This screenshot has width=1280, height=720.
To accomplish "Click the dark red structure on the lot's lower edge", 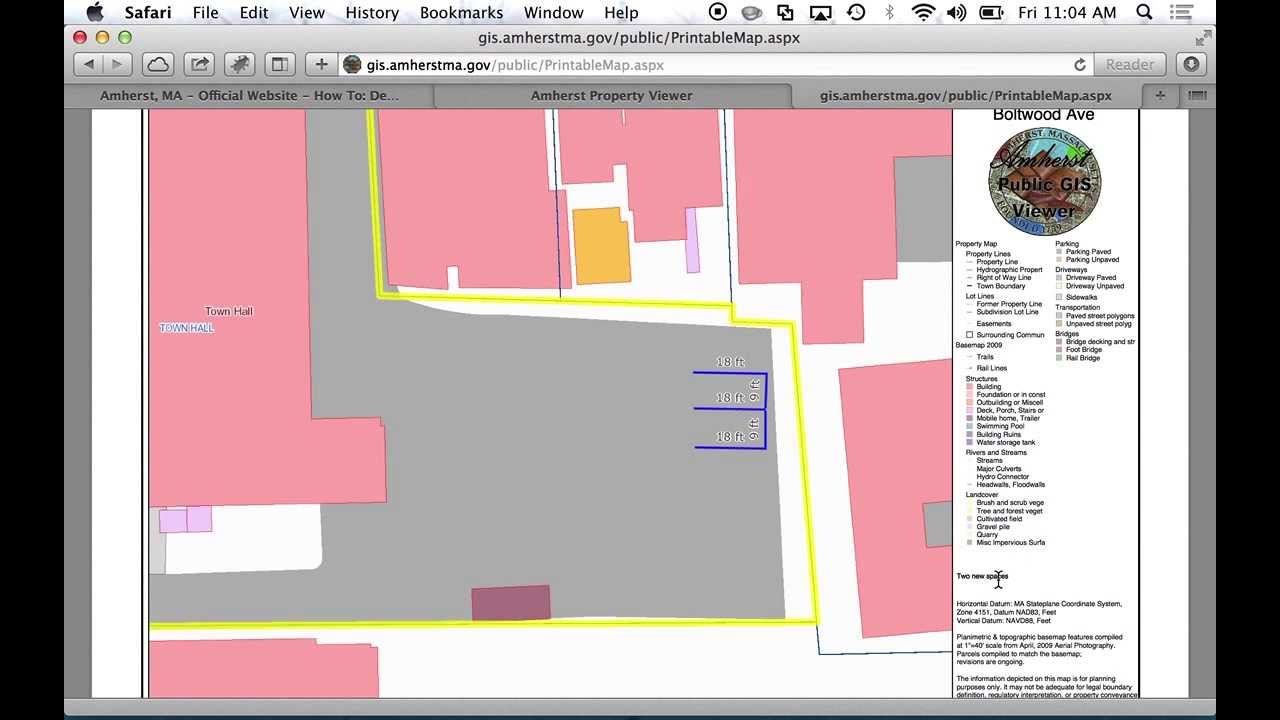I will click(511, 603).
